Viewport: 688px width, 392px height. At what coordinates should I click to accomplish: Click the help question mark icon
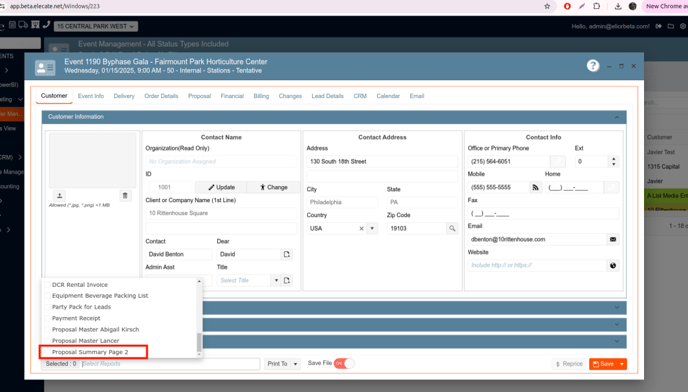coord(593,66)
